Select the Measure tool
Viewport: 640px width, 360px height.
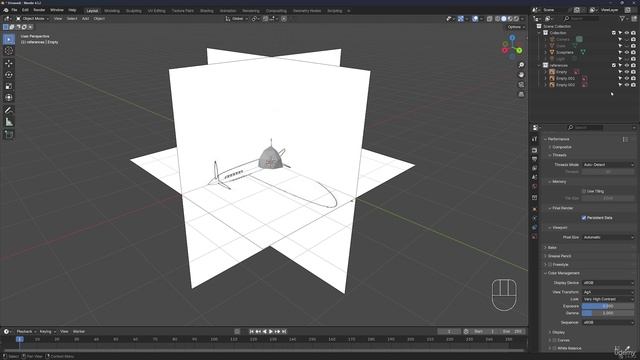pos(9,122)
